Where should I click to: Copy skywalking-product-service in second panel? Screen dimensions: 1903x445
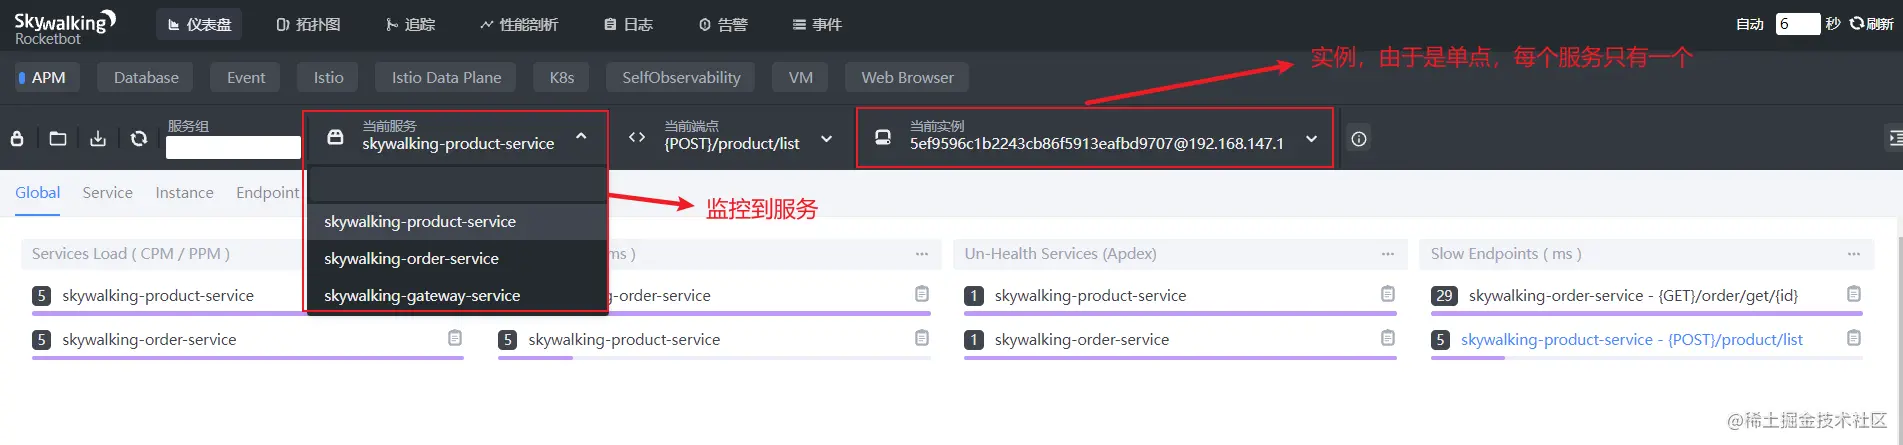click(922, 338)
